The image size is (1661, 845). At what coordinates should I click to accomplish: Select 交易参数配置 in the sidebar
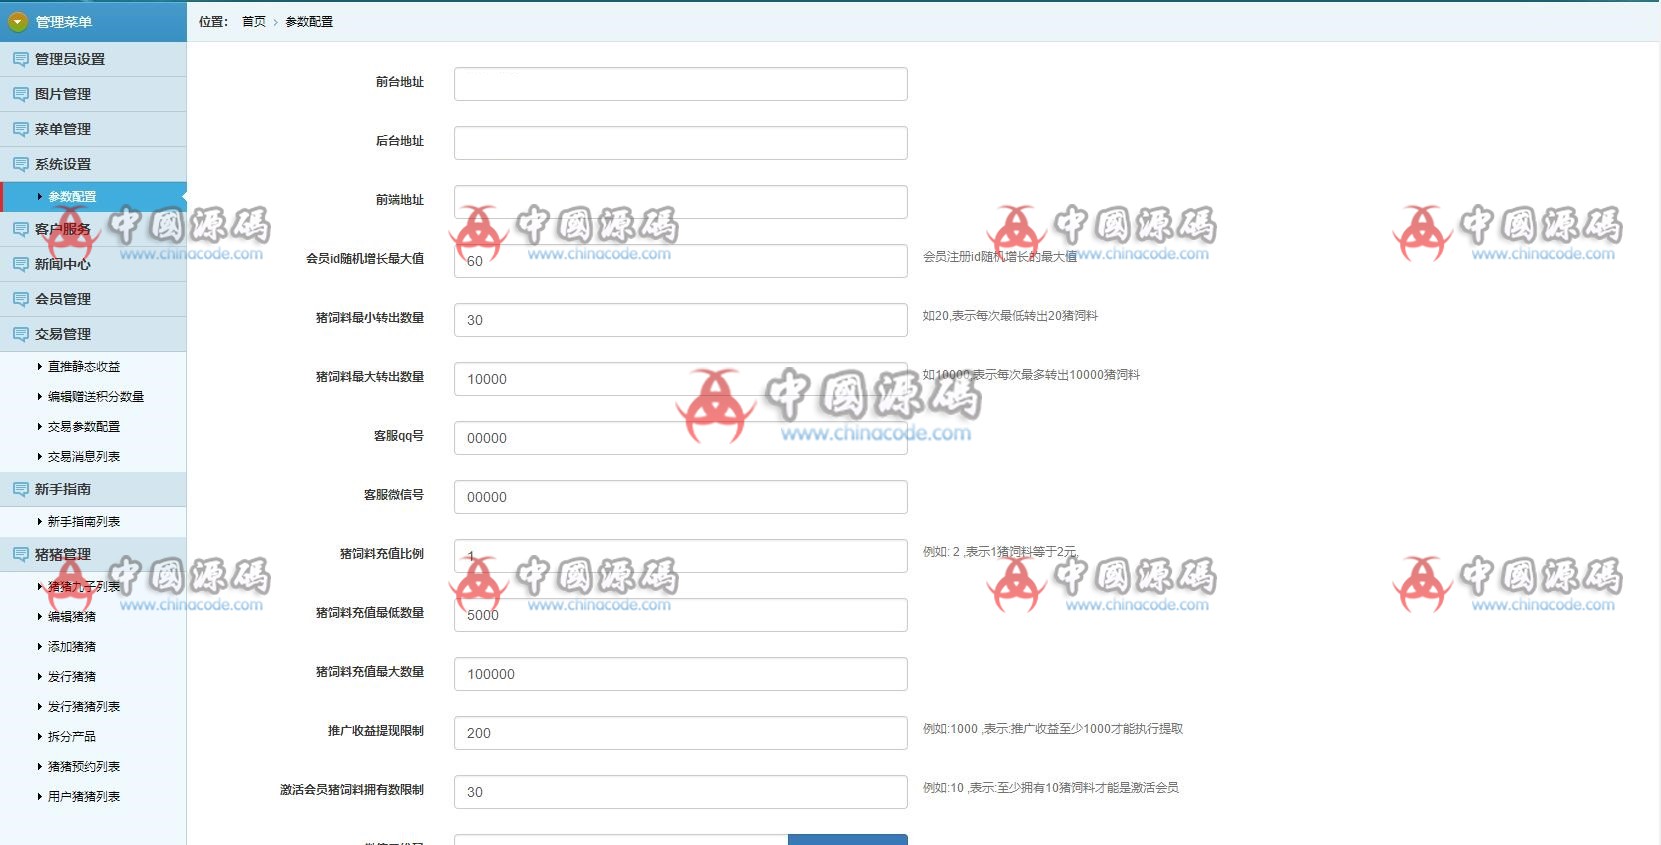tap(84, 427)
